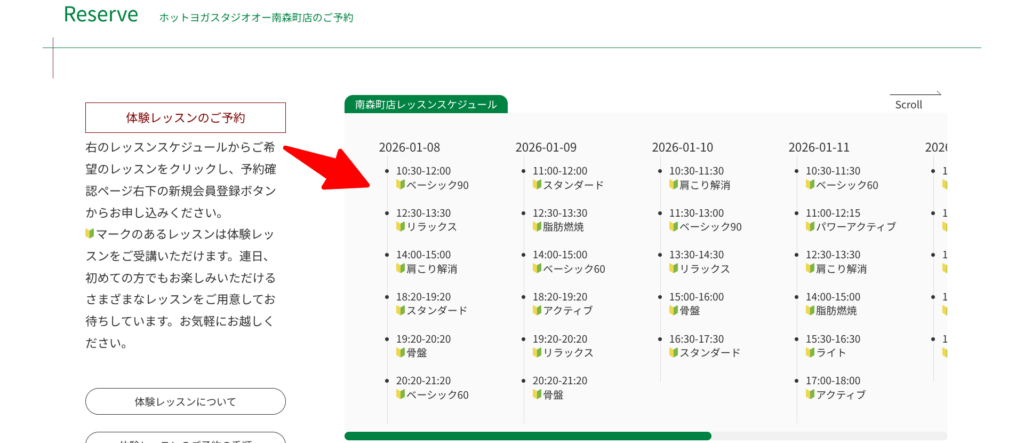Click beginner icon beside 2026-01-10 スタンダード
1024x443 pixels.
point(673,353)
